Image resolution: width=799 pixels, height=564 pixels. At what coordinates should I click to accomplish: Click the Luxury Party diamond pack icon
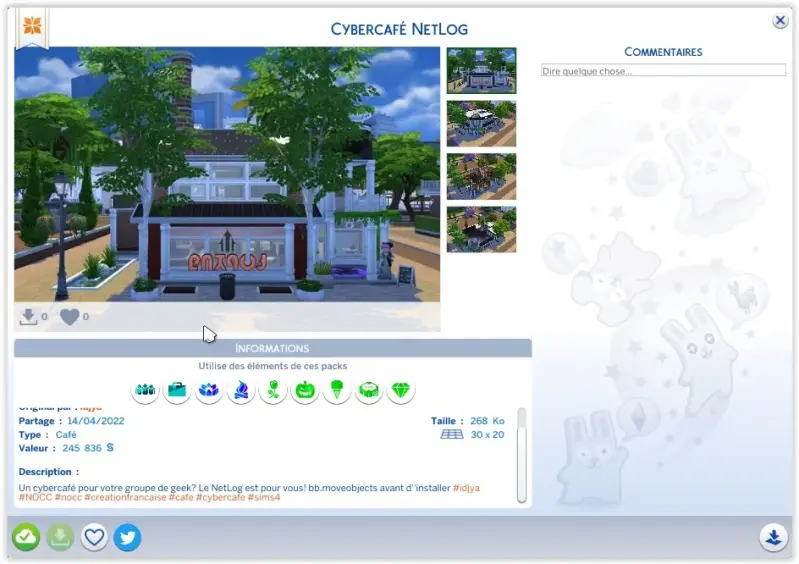tap(401, 391)
